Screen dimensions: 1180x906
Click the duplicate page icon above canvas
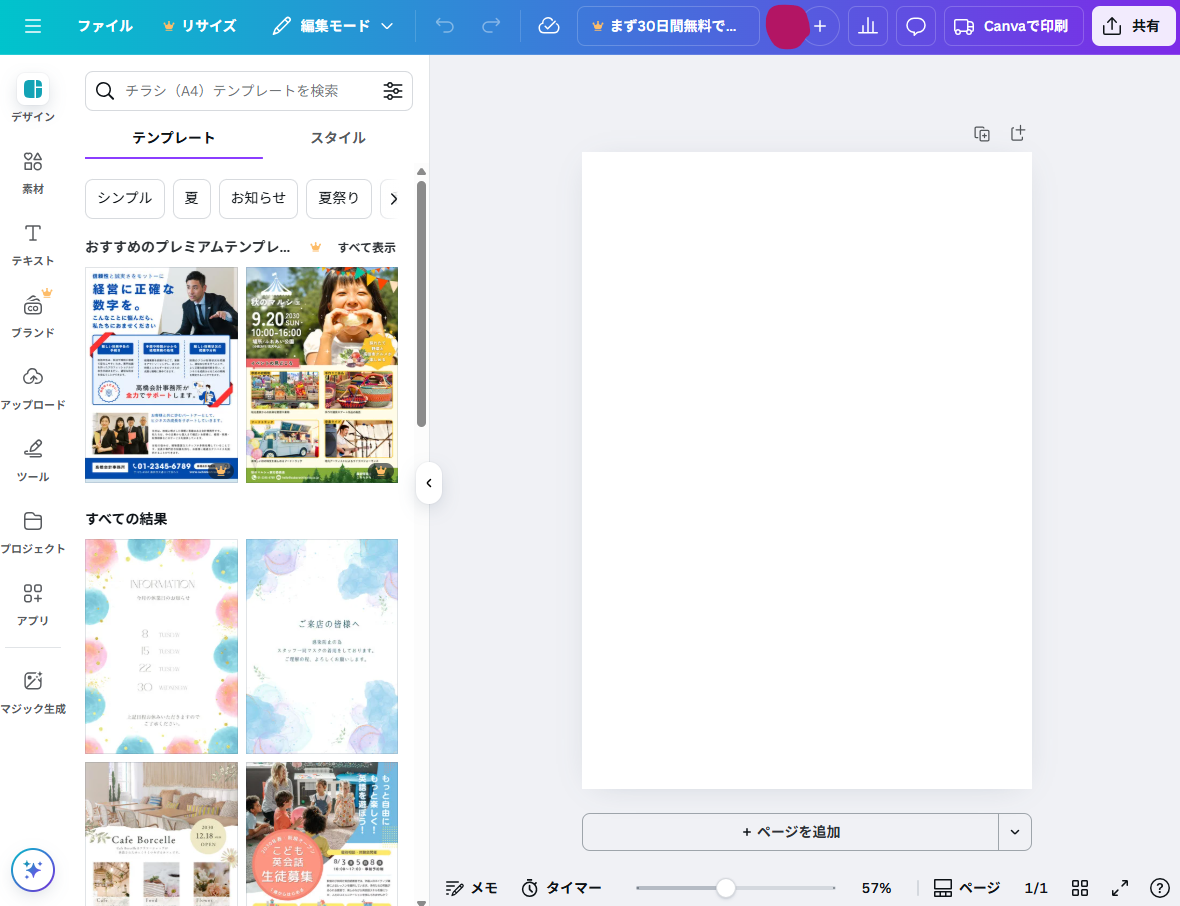982,134
